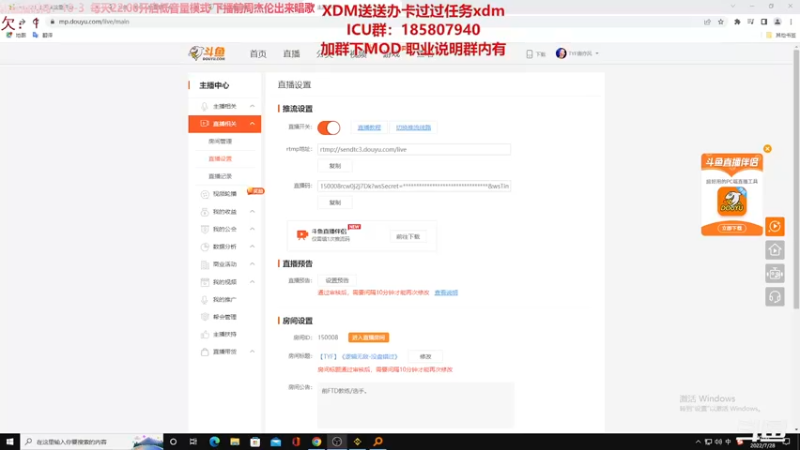Viewport: 800px width, 450px height.
Task: Click the 商业活动 sidebar icon
Action: click(205, 264)
